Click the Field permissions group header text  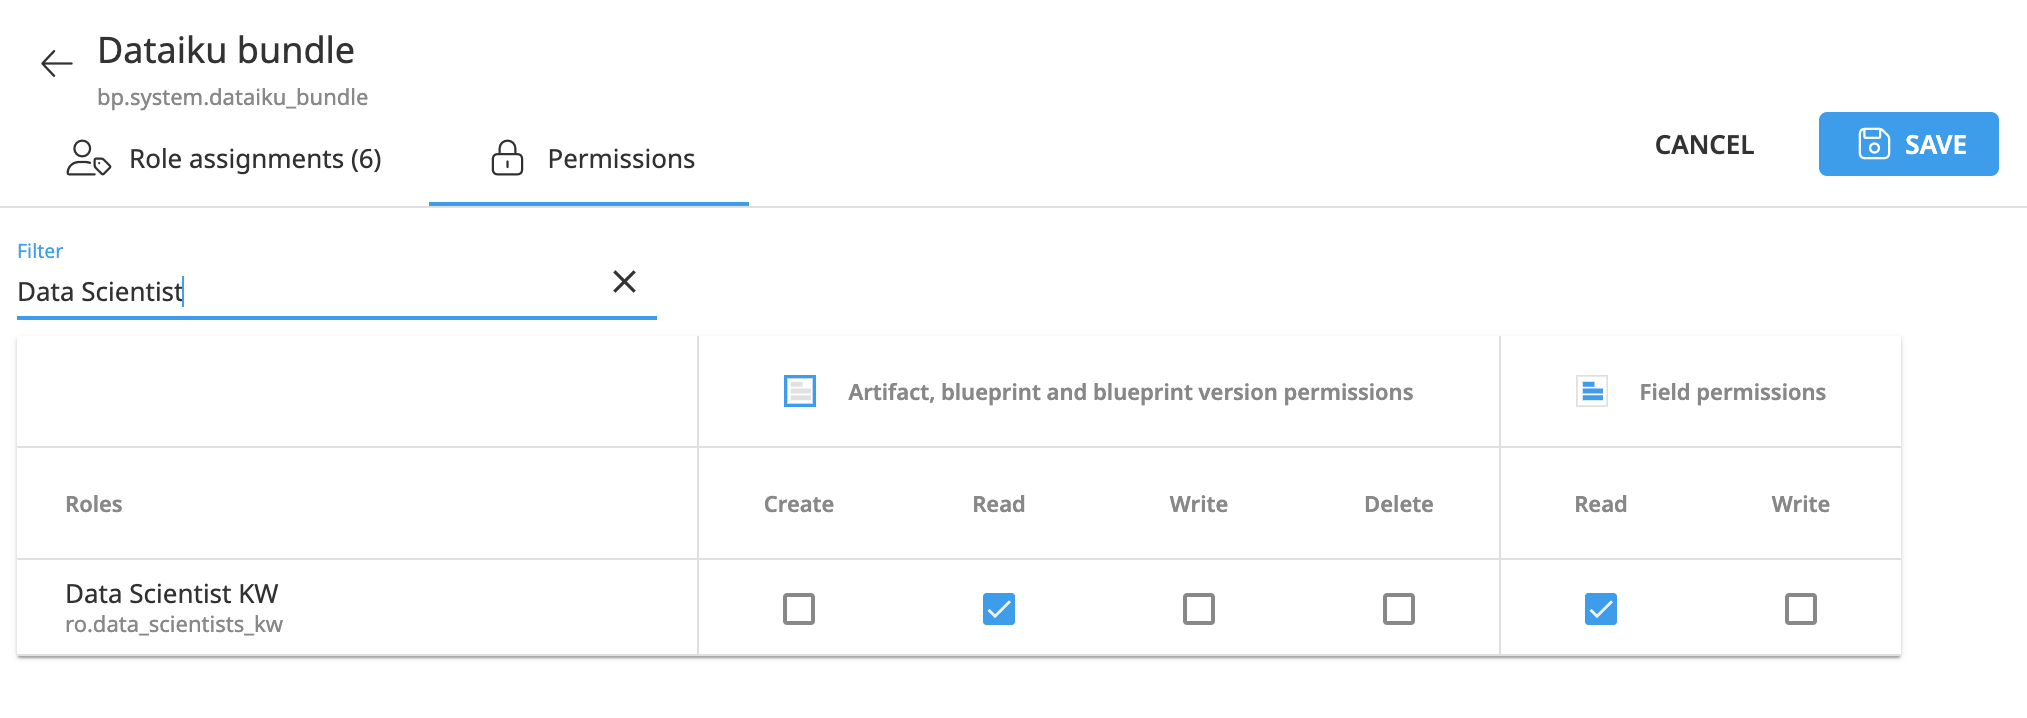[x=1732, y=392]
